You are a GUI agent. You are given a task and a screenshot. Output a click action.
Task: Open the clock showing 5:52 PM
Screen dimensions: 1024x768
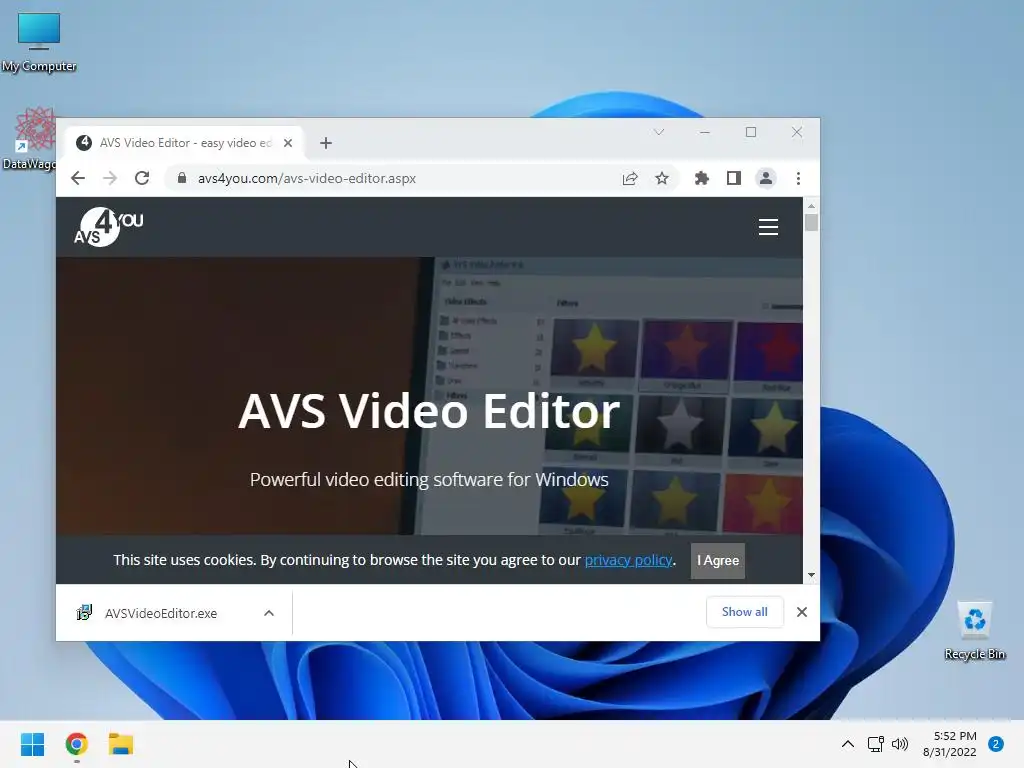(950, 744)
